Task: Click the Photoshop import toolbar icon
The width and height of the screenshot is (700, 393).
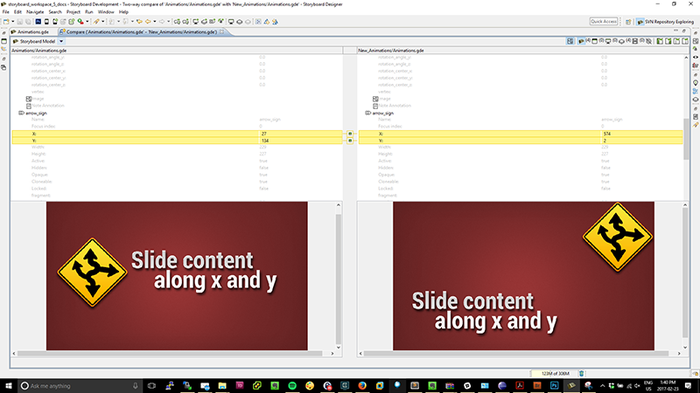Action: pos(38,21)
